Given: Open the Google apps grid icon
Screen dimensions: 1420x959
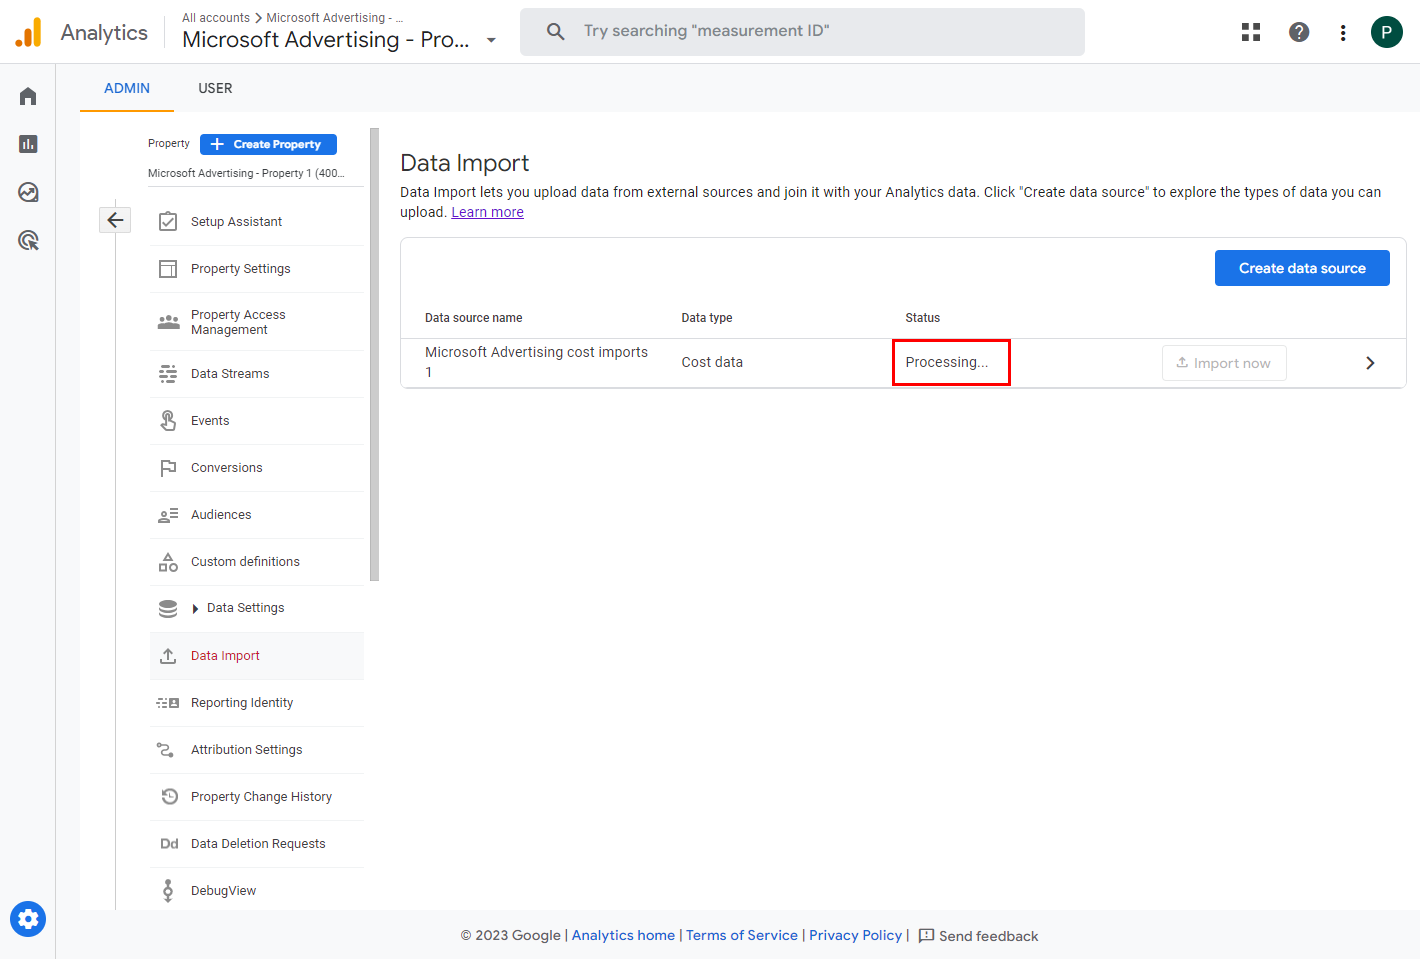Looking at the screenshot, I should coord(1251,32).
